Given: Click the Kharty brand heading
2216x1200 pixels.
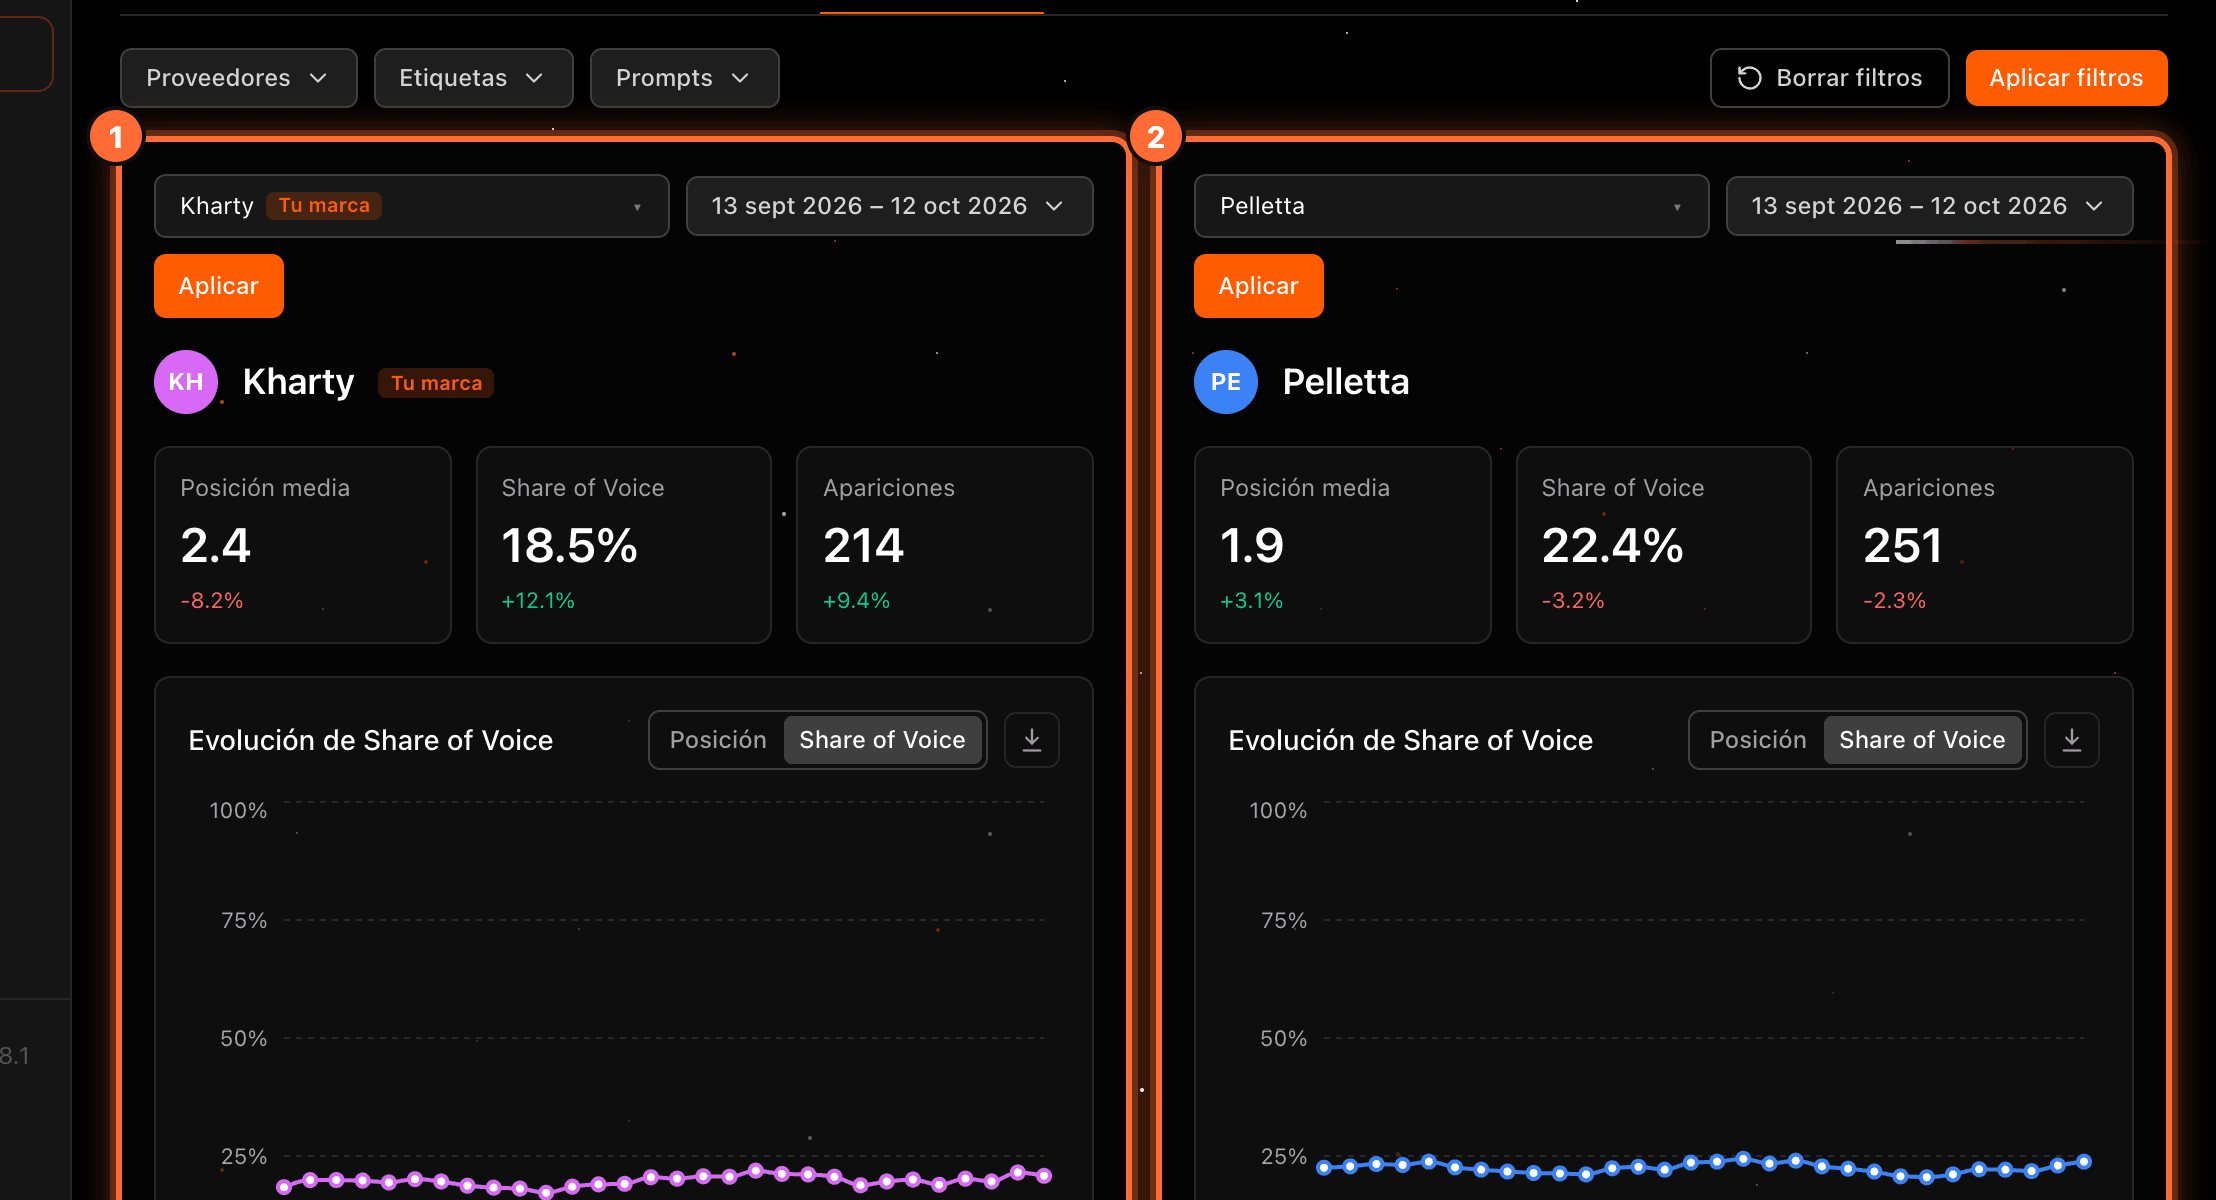Looking at the screenshot, I should point(298,382).
